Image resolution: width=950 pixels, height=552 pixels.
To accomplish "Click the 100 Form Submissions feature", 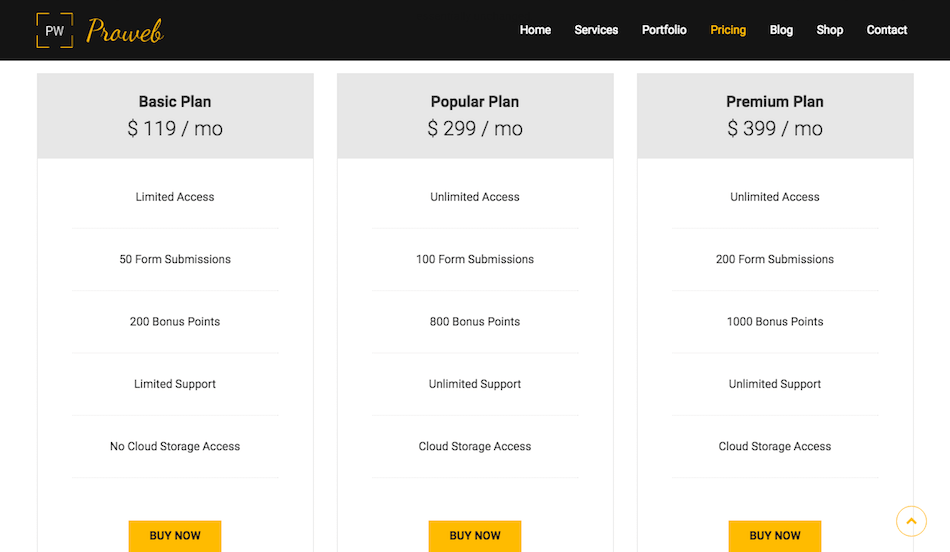I will 475,259.
